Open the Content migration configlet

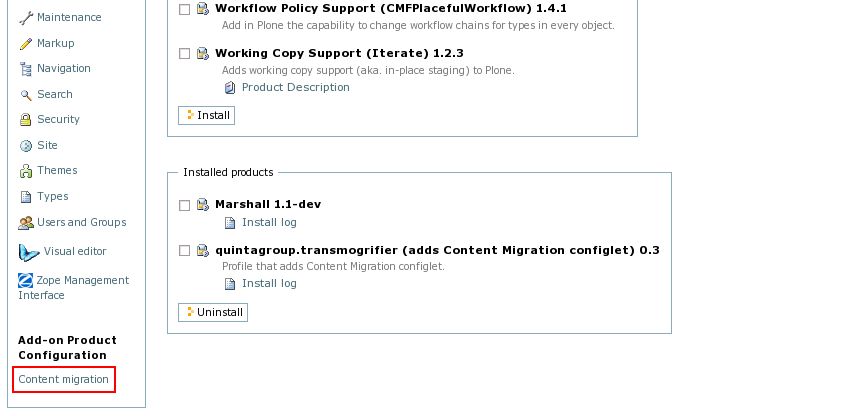63,380
